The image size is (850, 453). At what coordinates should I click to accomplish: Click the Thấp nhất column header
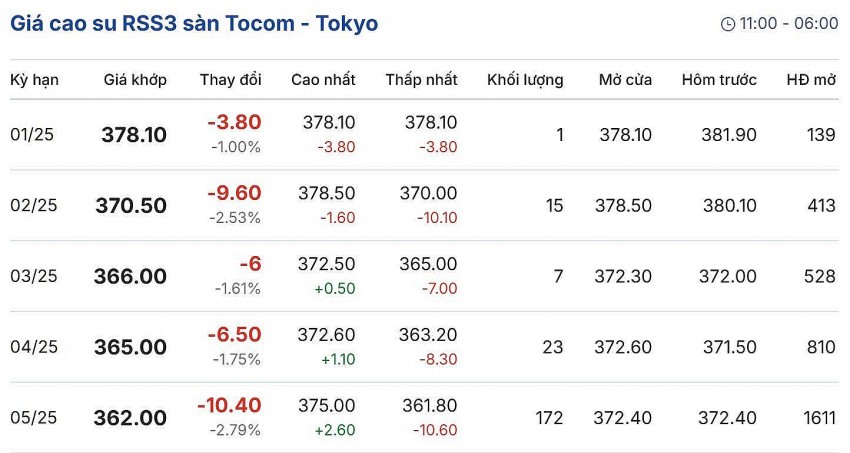click(x=421, y=80)
